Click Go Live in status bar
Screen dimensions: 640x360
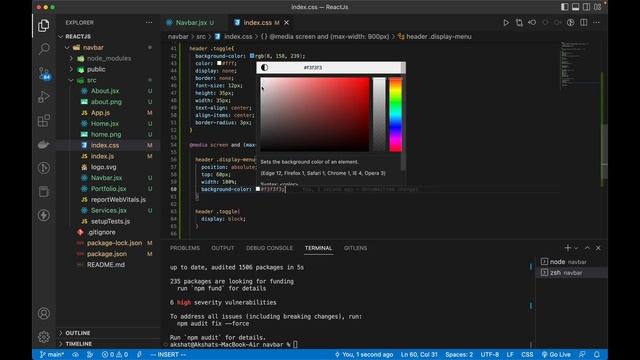[x=556, y=354]
